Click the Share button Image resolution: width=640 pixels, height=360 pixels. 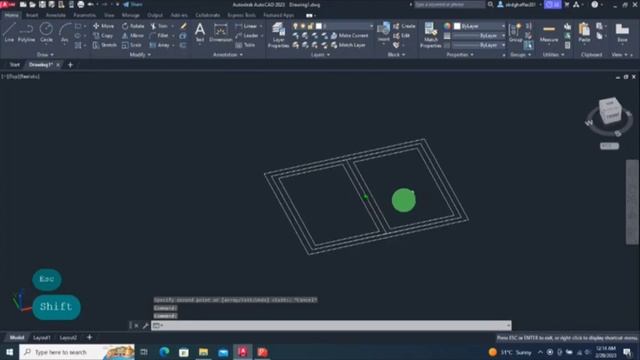(133, 4)
